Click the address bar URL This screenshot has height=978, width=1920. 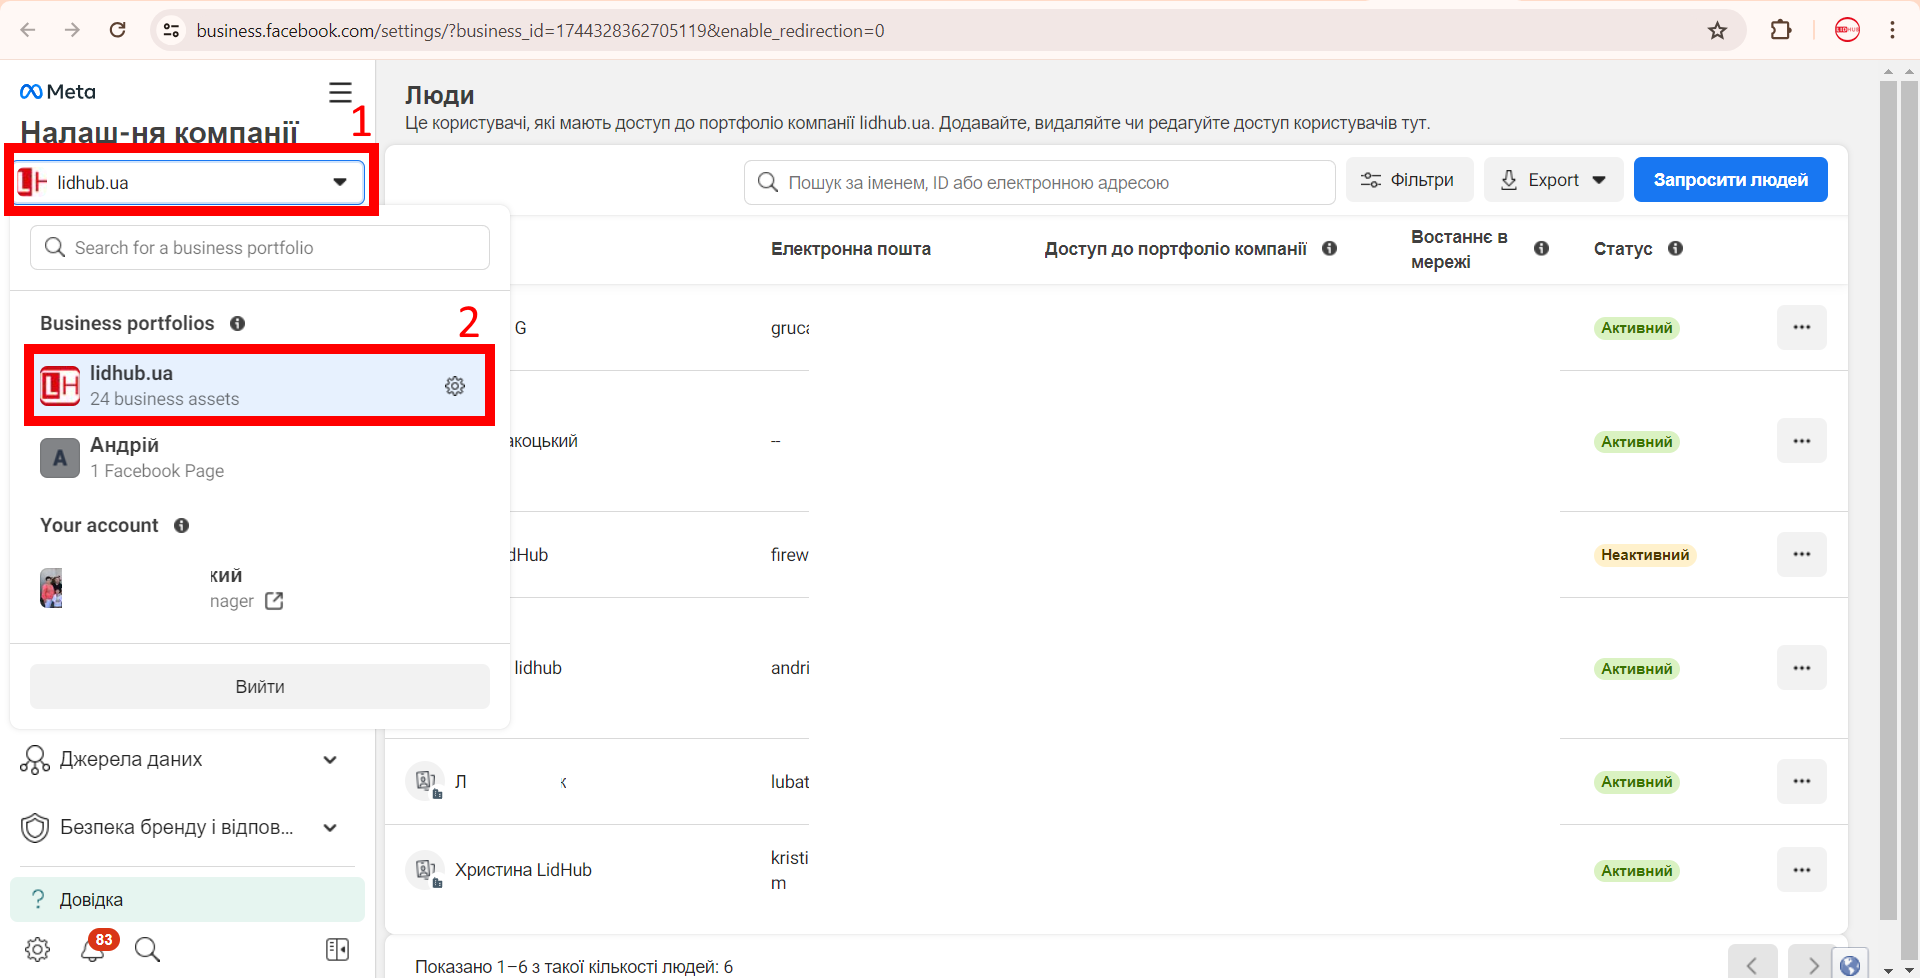coord(540,31)
